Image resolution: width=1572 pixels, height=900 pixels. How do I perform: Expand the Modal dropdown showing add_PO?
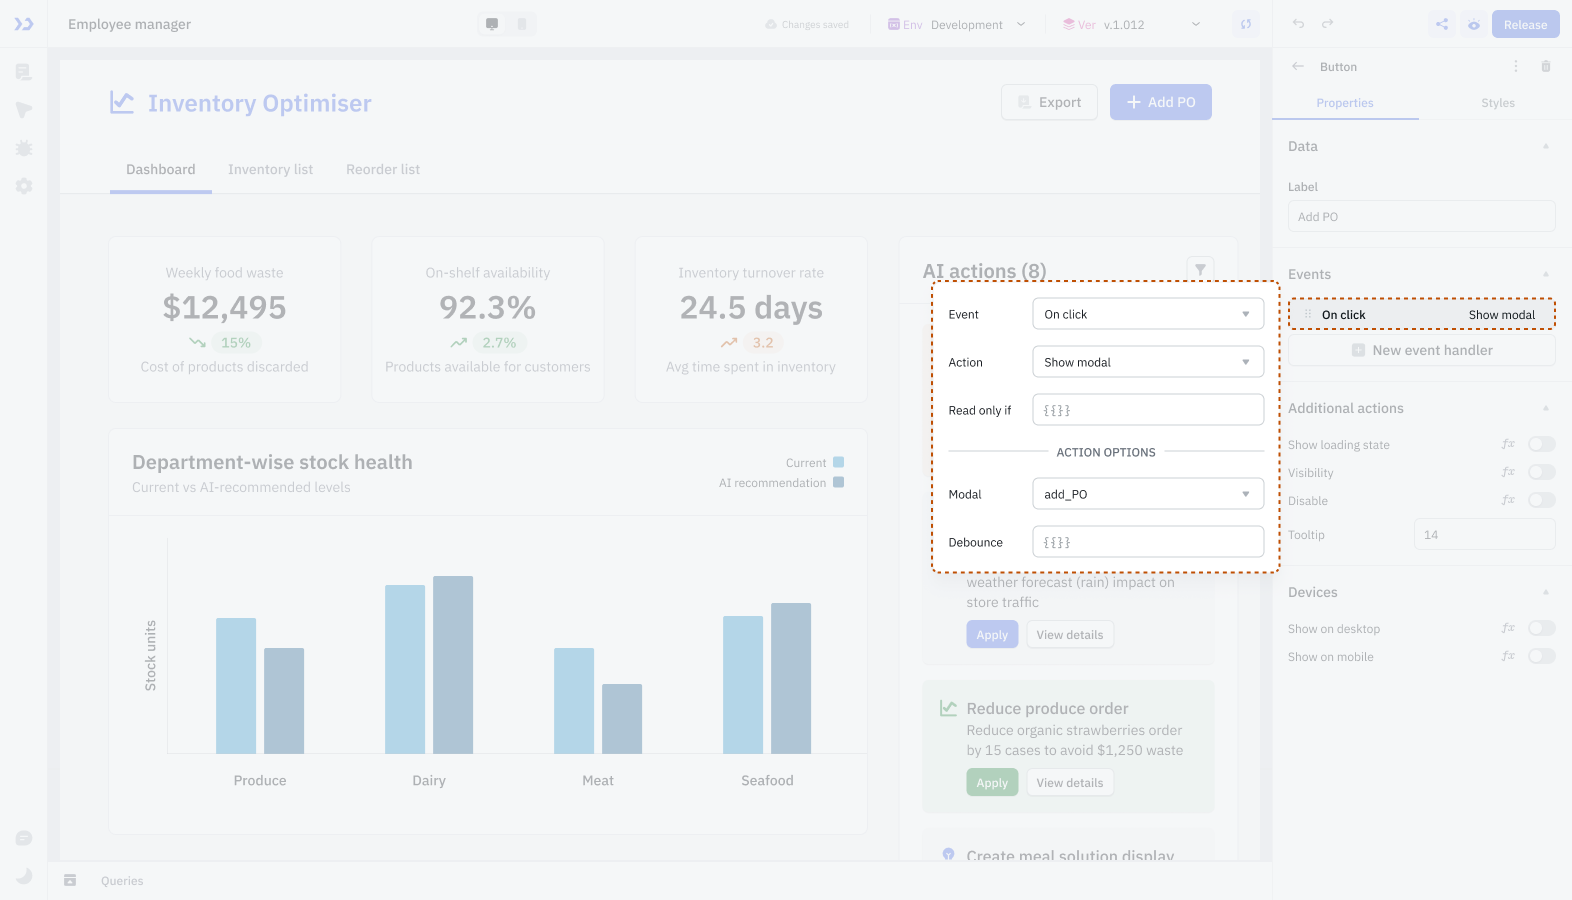point(1147,494)
